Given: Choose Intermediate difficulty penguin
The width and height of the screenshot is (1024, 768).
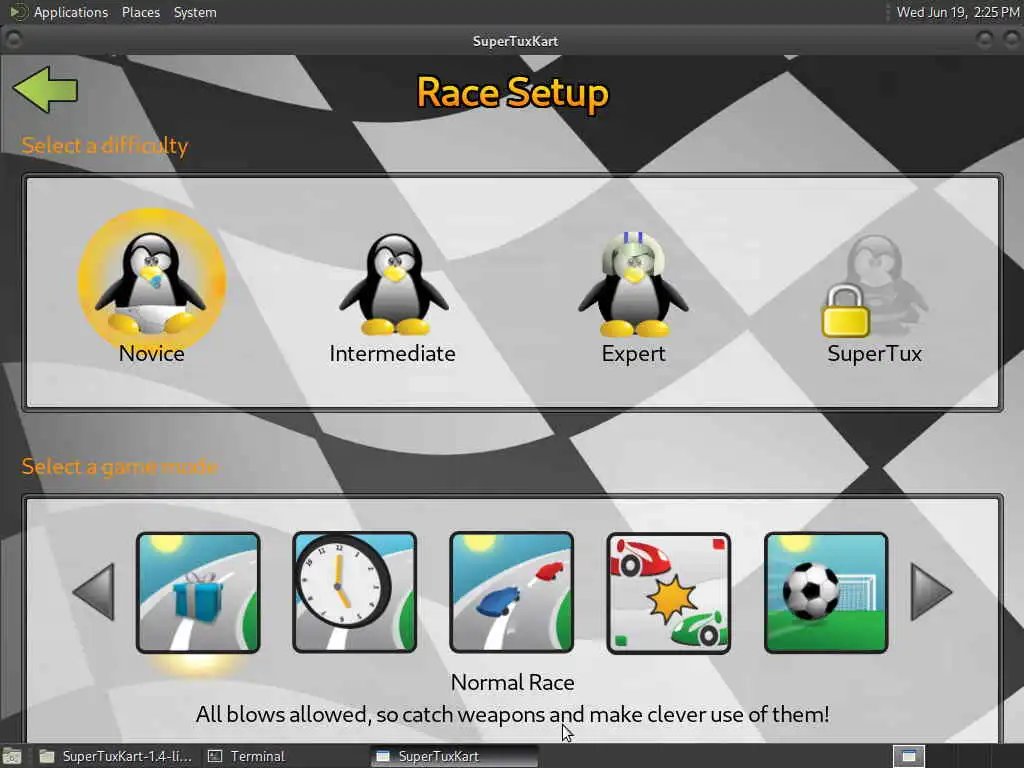Looking at the screenshot, I should [x=394, y=284].
